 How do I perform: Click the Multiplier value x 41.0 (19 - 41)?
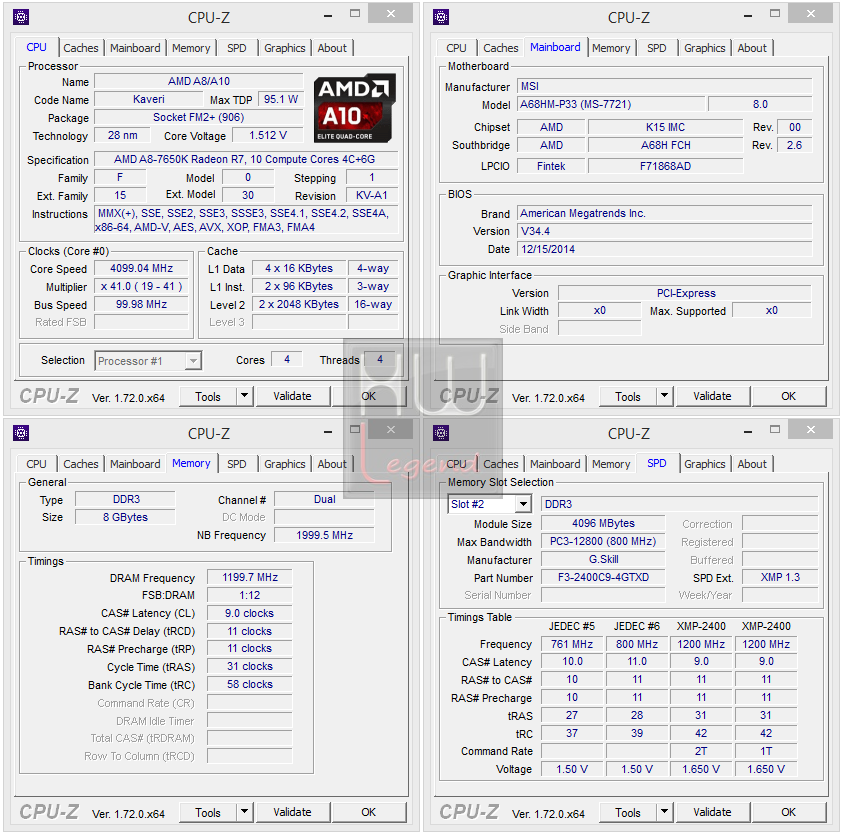click(141, 286)
